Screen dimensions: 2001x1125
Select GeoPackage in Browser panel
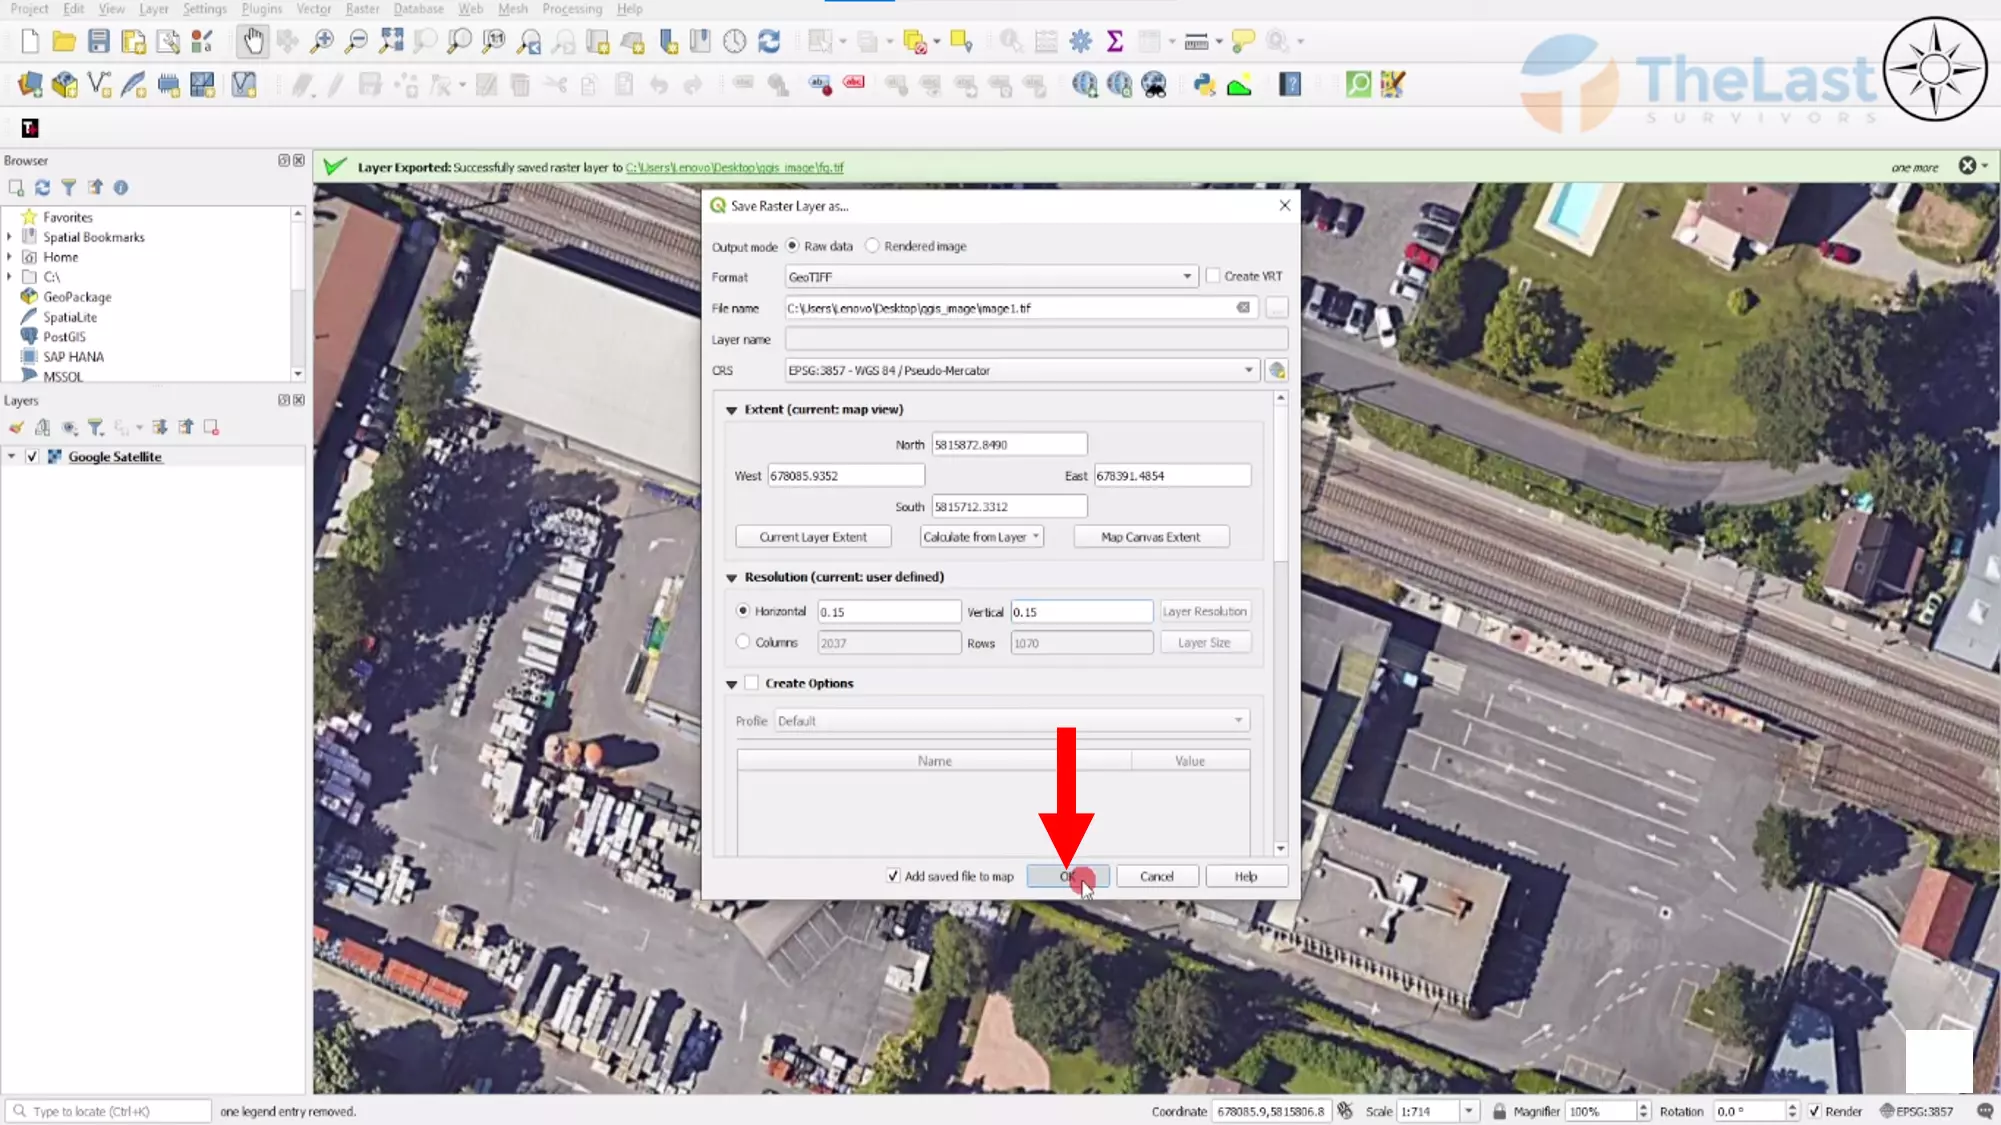pyautogui.click(x=77, y=297)
